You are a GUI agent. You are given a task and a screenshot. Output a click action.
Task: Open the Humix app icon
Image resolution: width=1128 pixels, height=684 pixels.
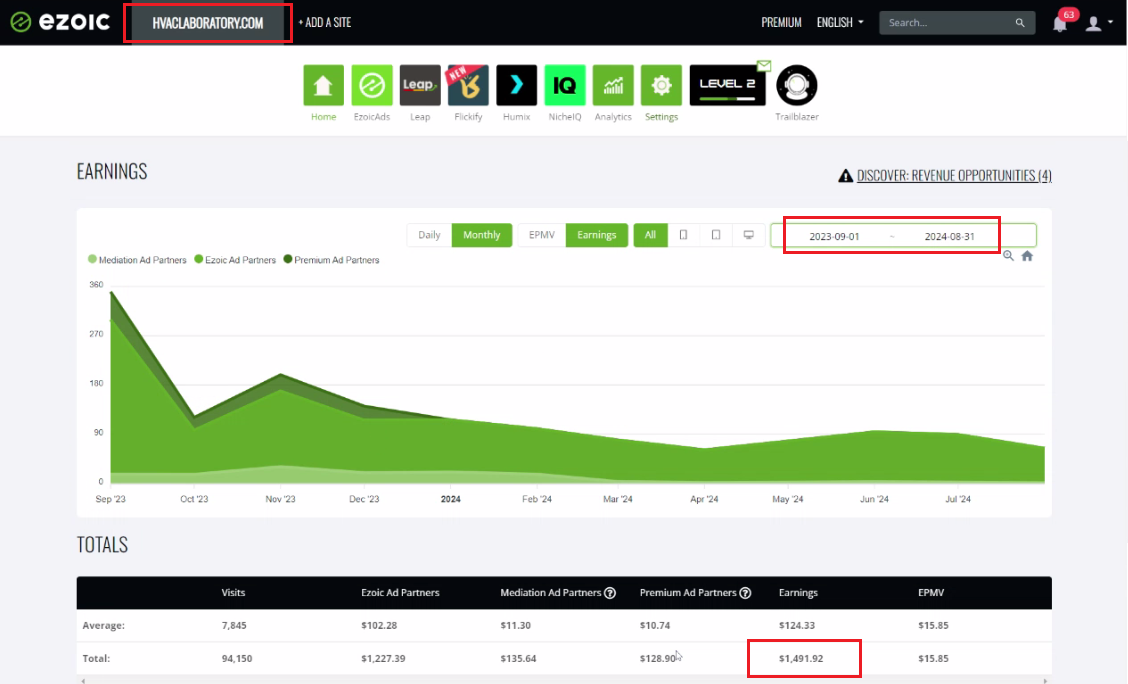pos(517,85)
